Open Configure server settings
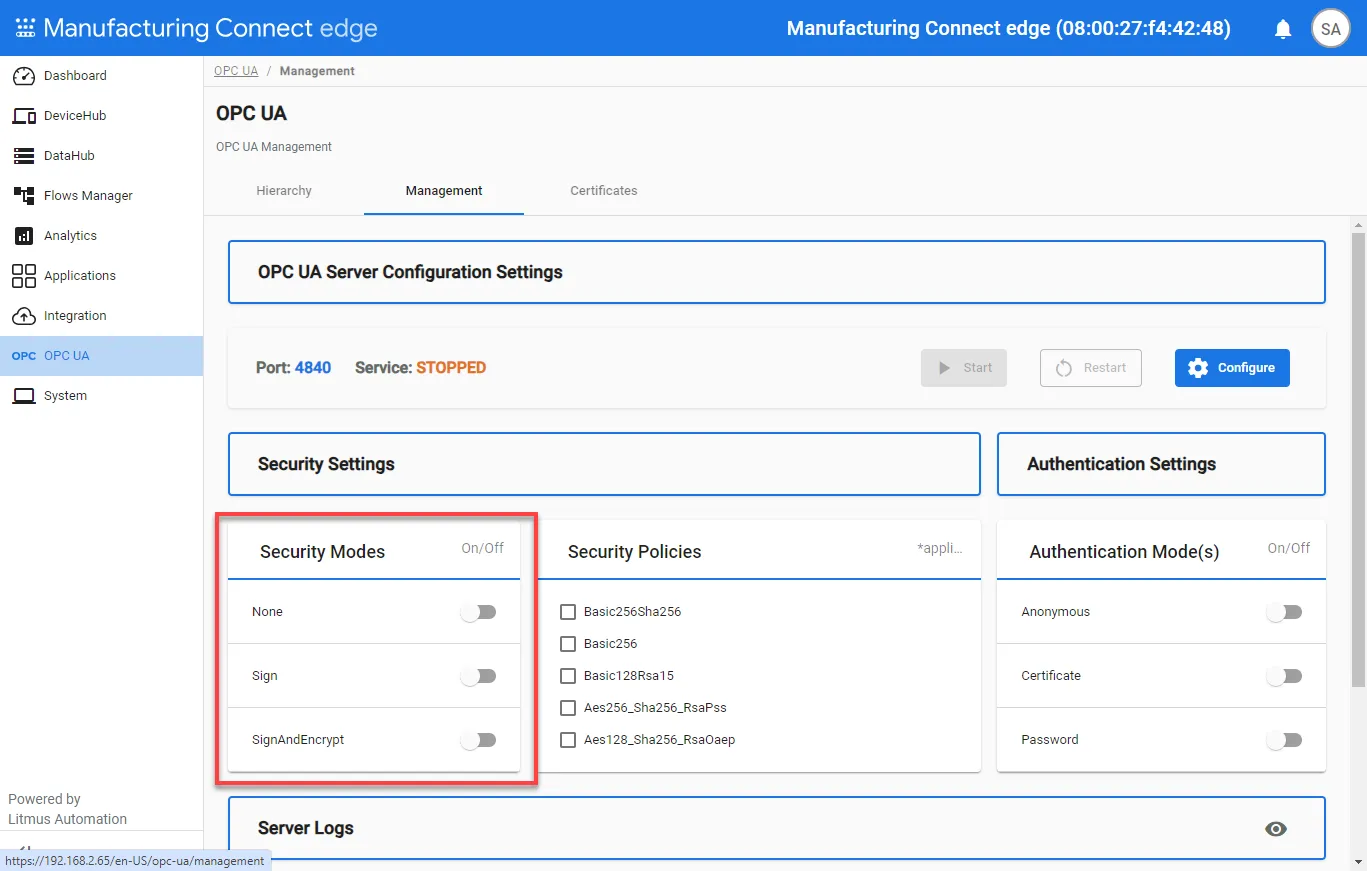The height and width of the screenshot is (871, 1367). (x=1232, y=368)
